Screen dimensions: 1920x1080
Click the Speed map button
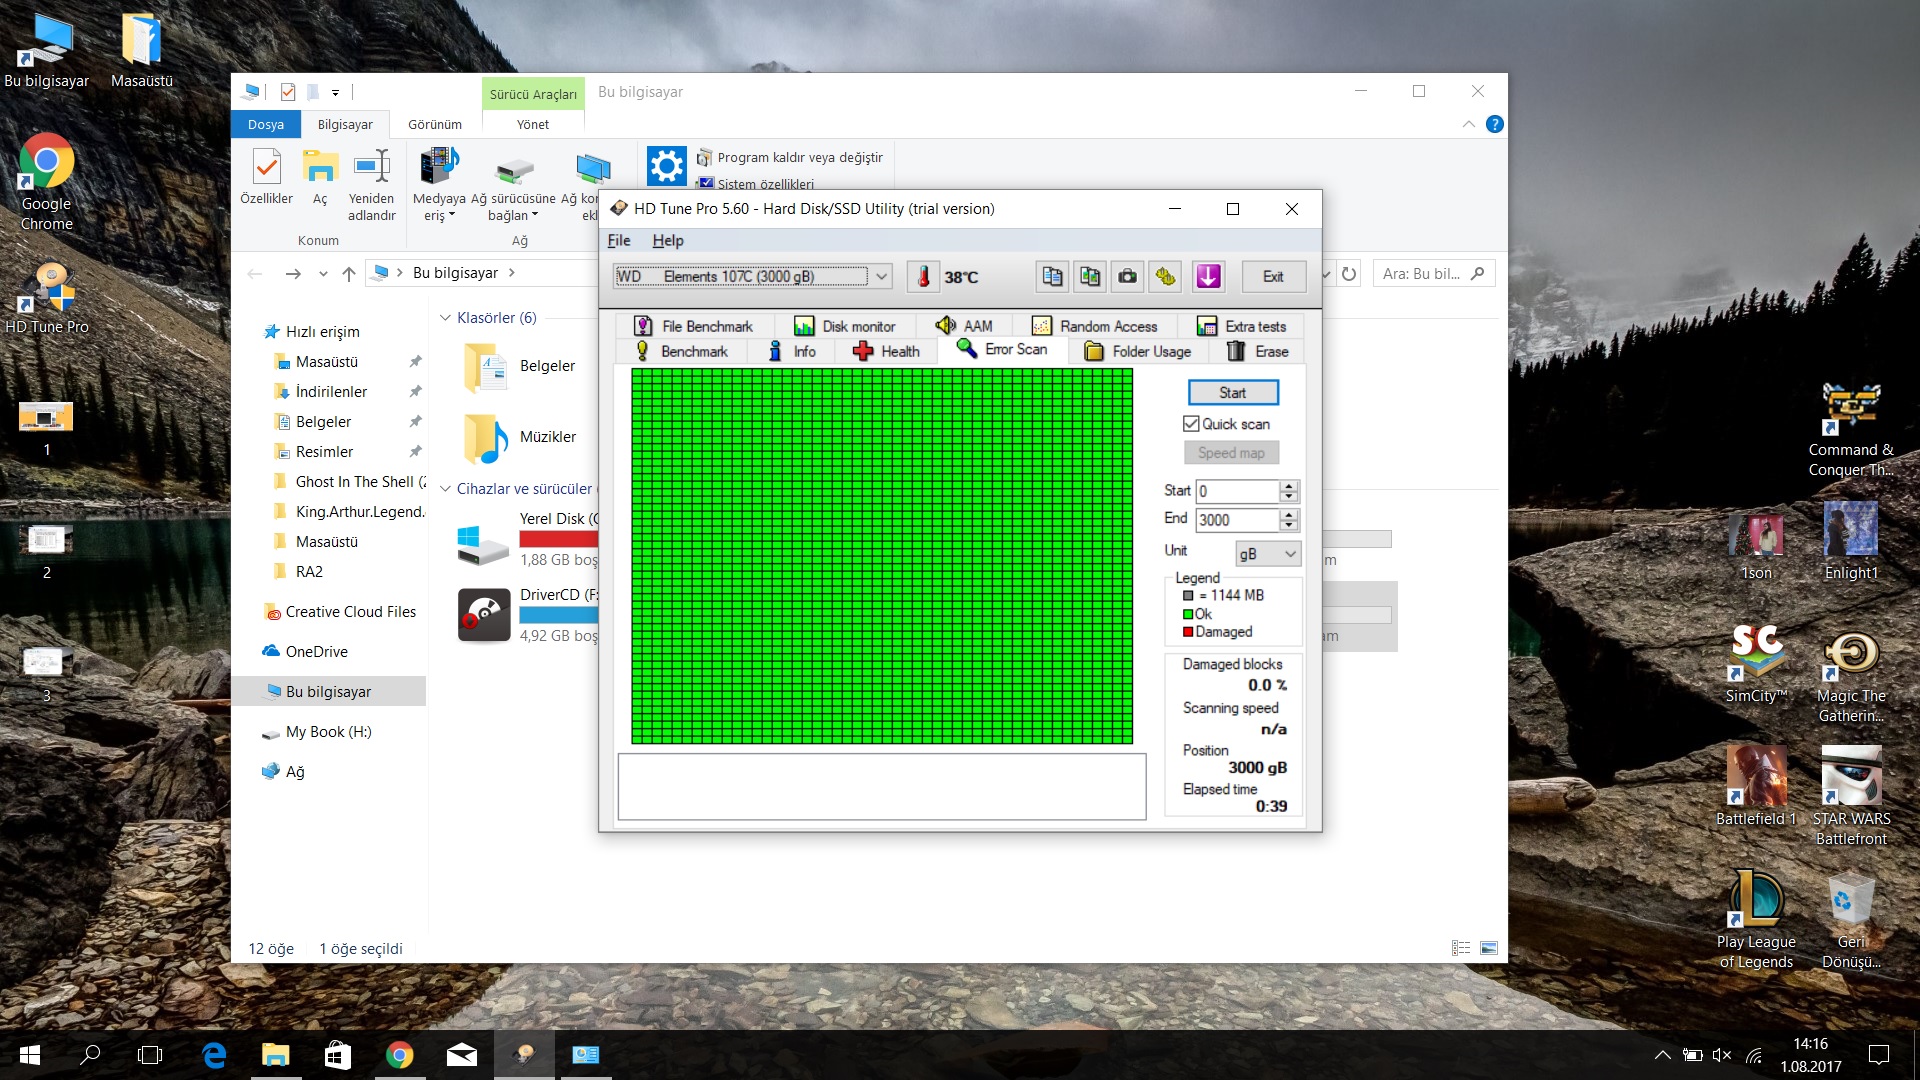pos(1231,453)
